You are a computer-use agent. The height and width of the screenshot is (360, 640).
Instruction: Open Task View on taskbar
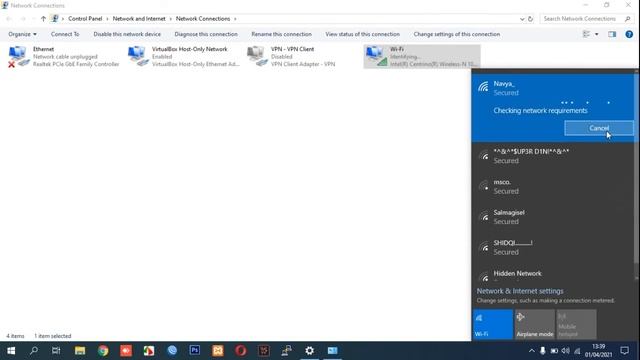56,351
